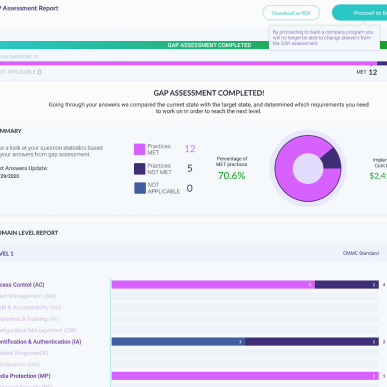
Task: Select the Access Control (AC) domain label
Action: [22, 285]
